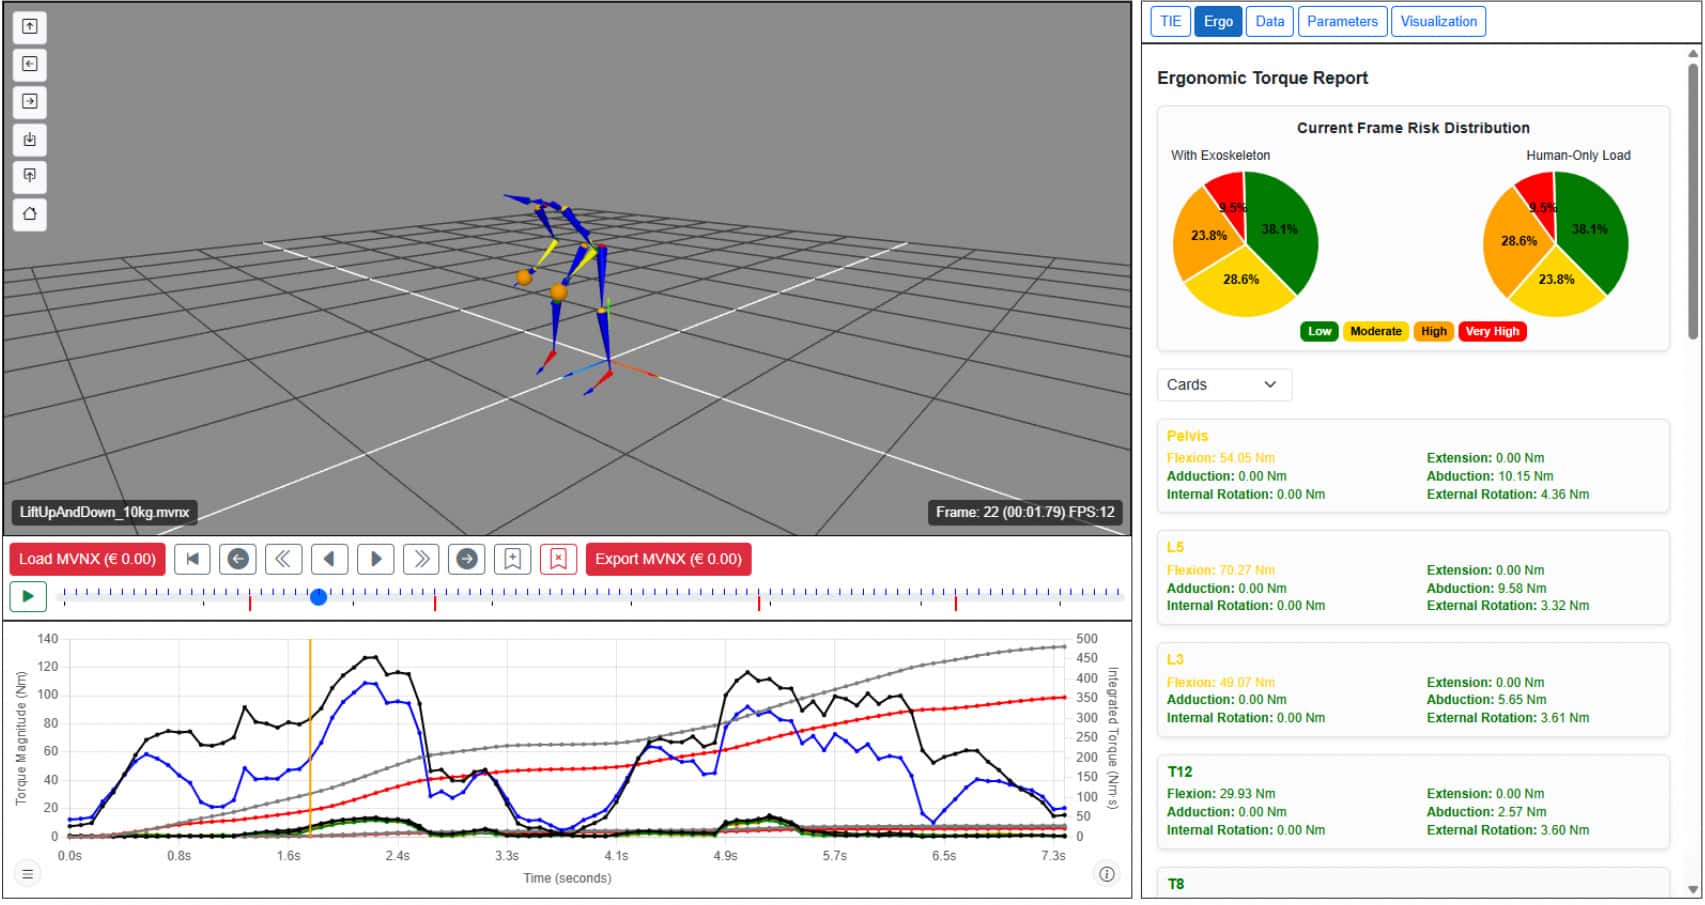This screenshot has width=1705, height=905.
Task: Open the TIE tab
Action: pos(1170,21)
